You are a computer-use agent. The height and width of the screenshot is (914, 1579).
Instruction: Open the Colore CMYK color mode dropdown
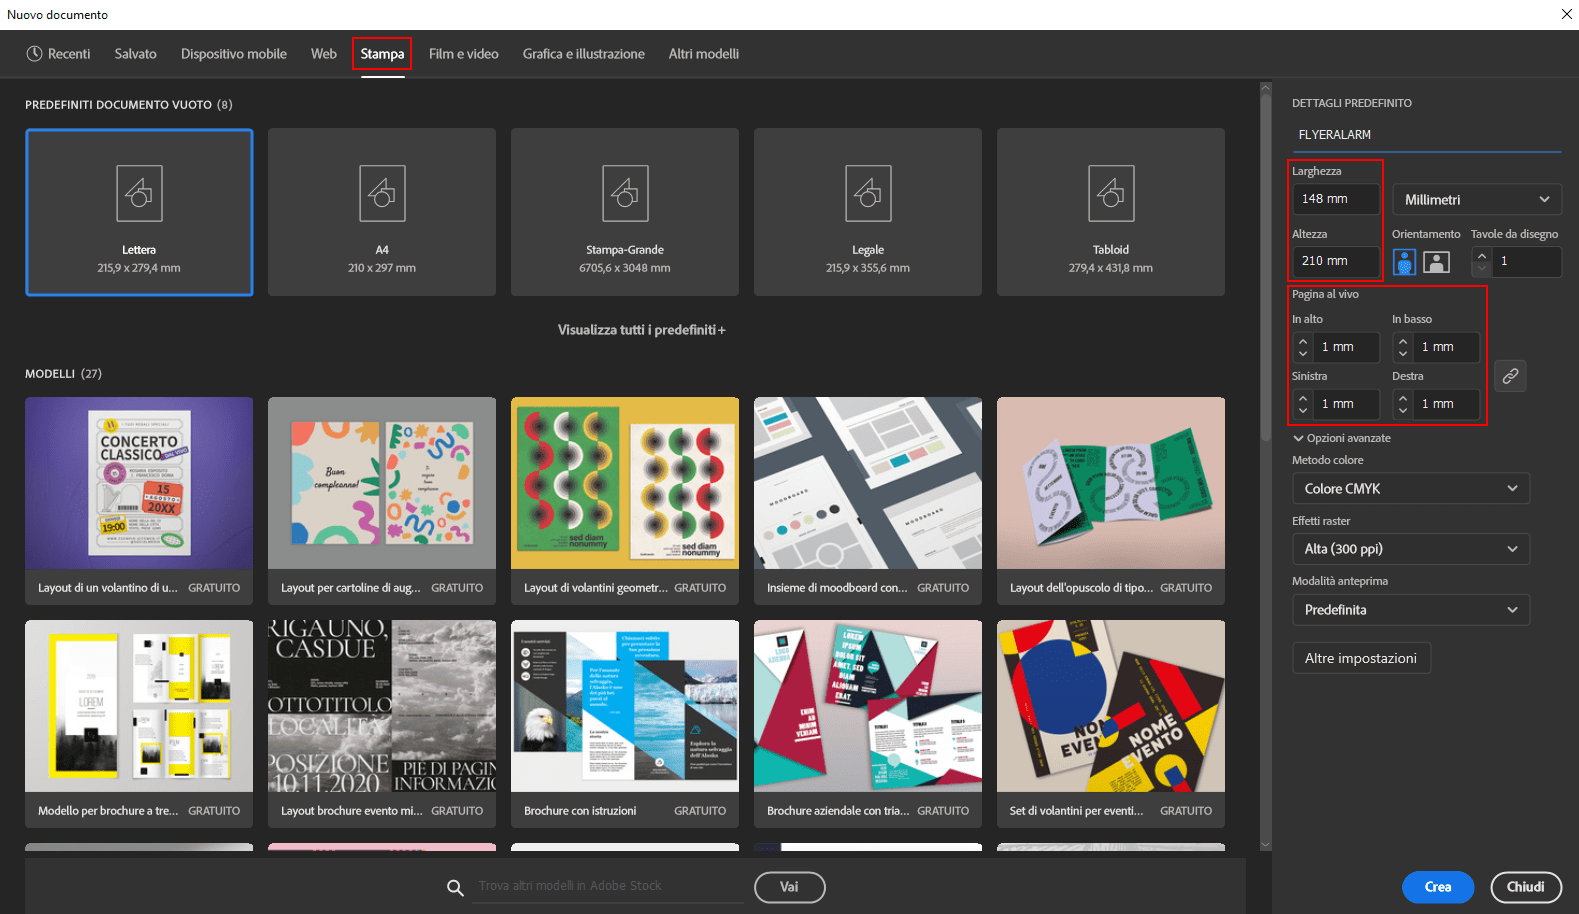[x=1410, y=489]
